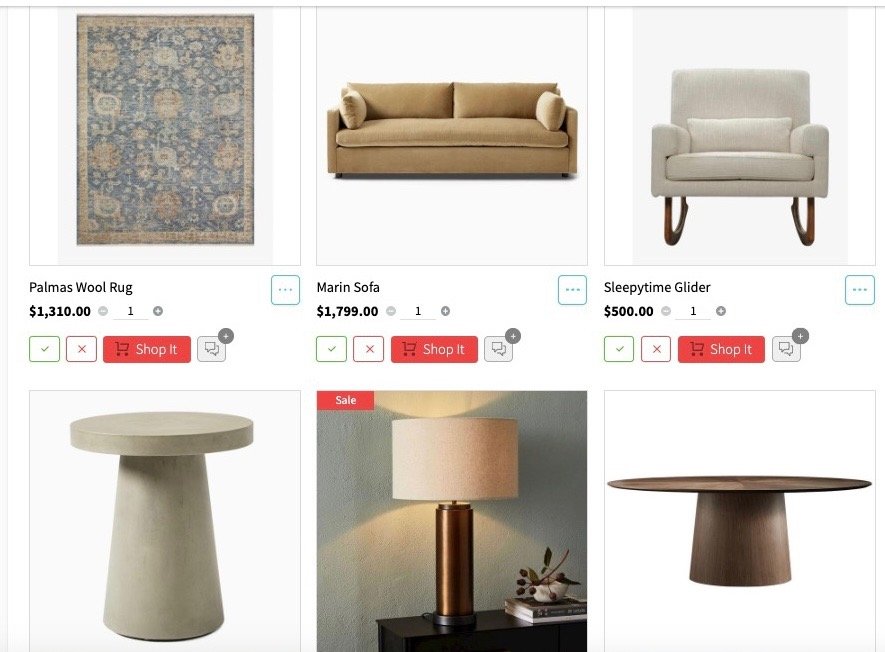
Task: Open more options menu for Sleepytime Glider
Action: click(860, 290)
